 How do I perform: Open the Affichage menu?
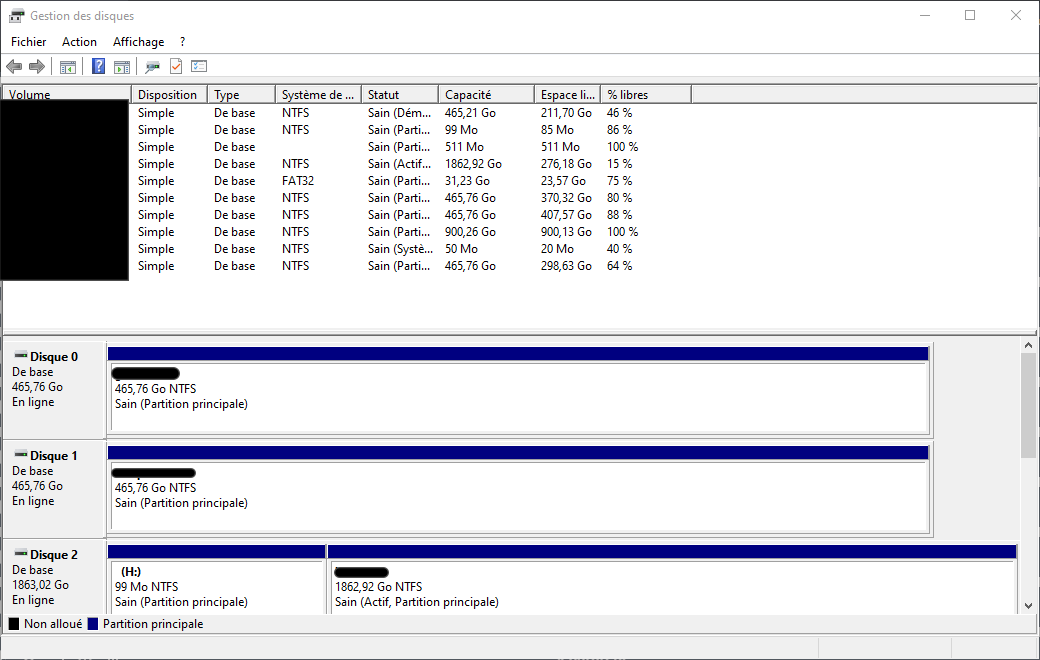coord(138,42)
